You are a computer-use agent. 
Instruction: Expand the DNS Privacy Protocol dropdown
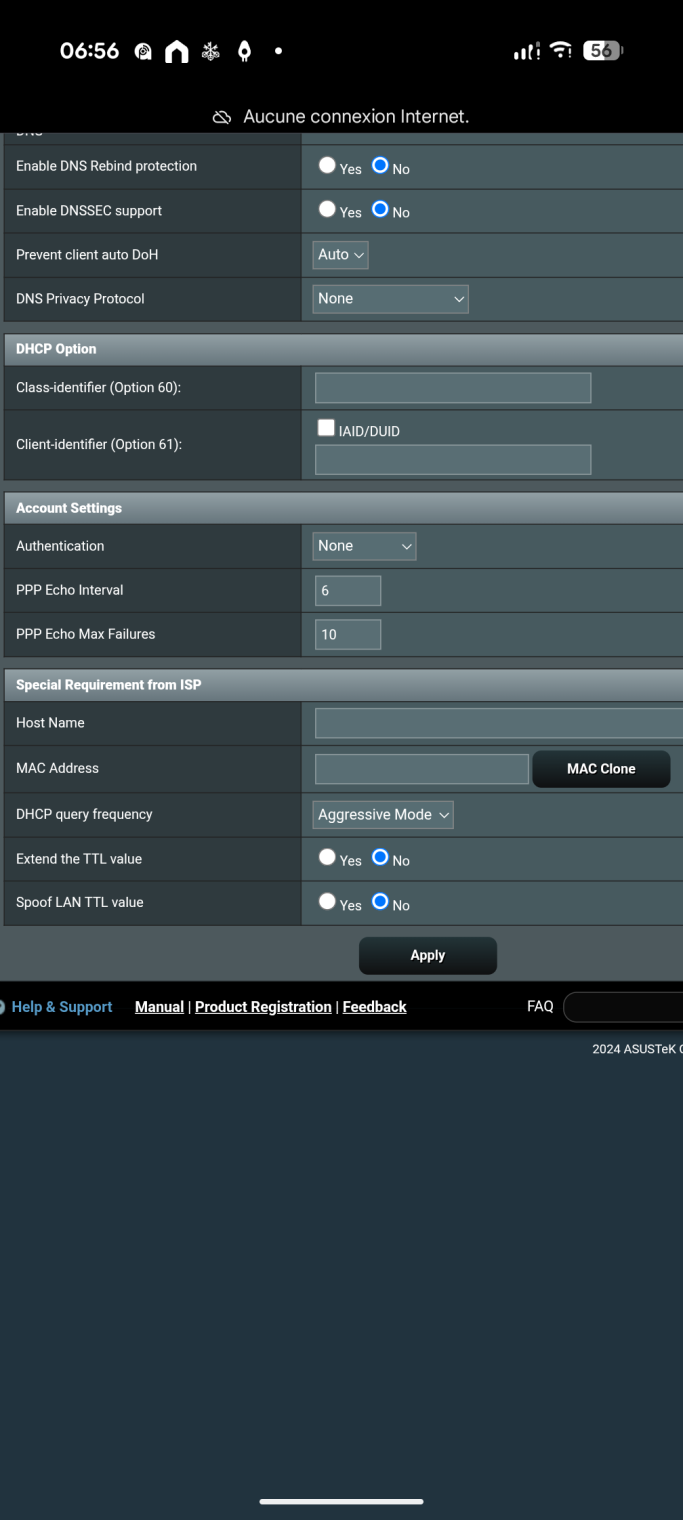pos(390,299)
